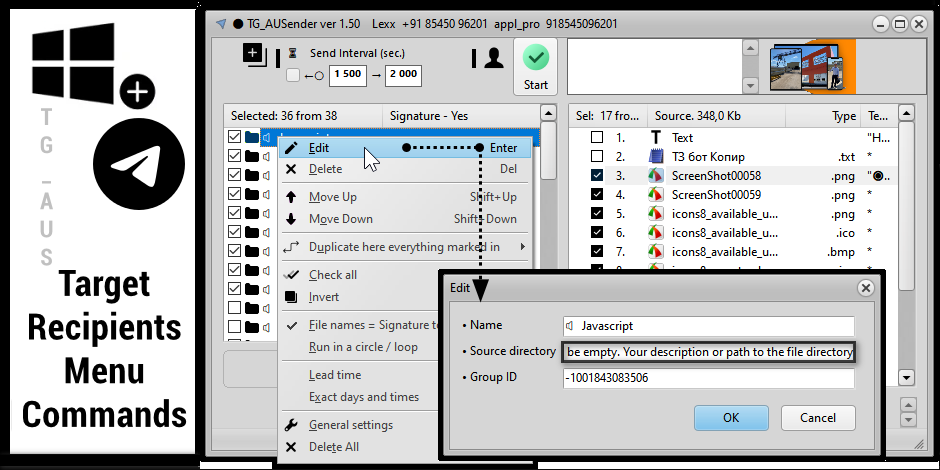940x470 pixels.
Task: Click the user silhouette icon
Action: pos(493,58)
